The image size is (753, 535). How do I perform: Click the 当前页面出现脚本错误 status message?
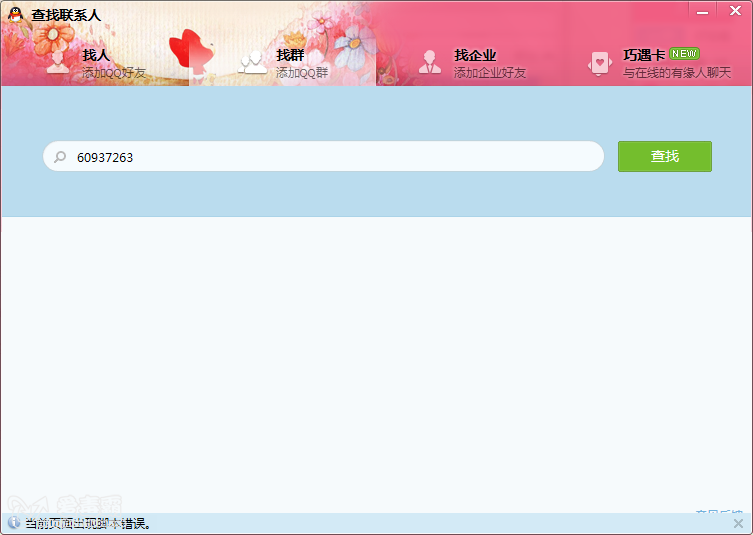click(x=88, y=523)
